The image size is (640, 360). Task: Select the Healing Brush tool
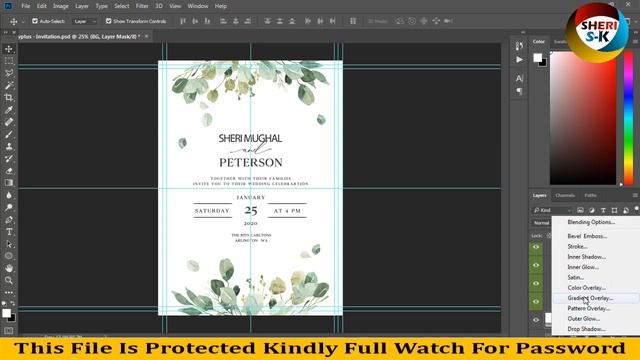click(9, 122)
